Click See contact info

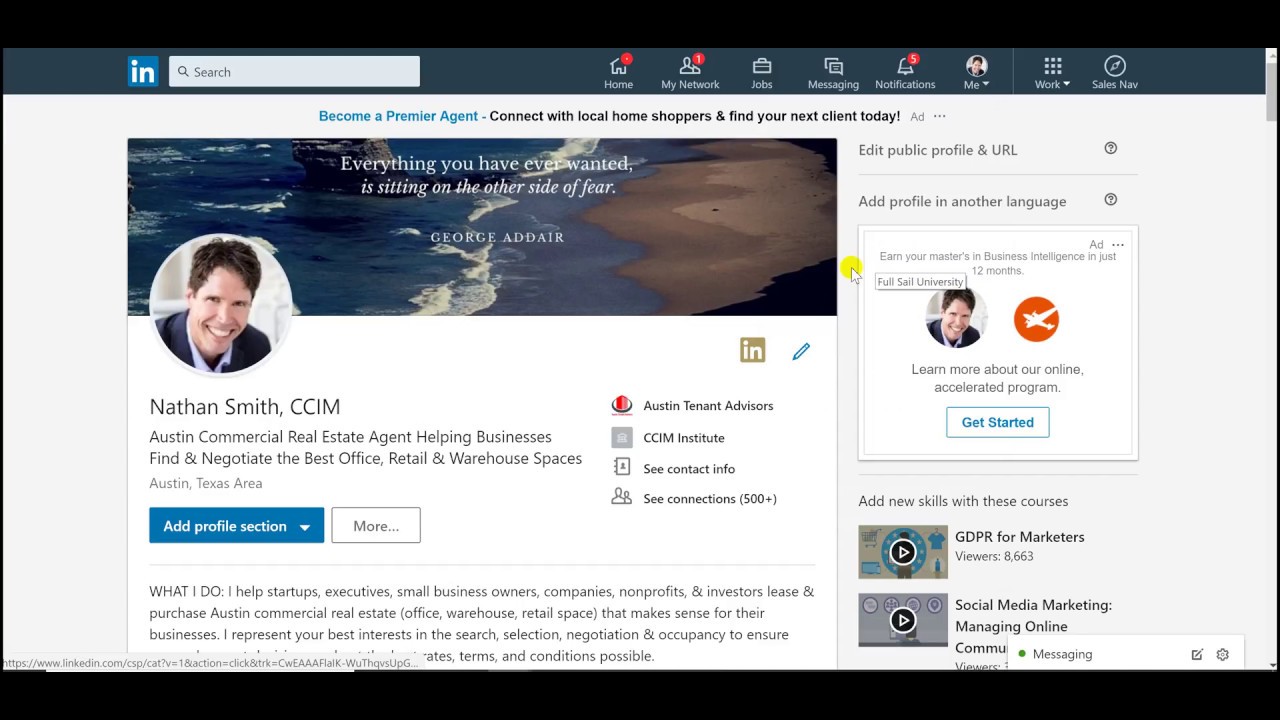pos(689,468)
